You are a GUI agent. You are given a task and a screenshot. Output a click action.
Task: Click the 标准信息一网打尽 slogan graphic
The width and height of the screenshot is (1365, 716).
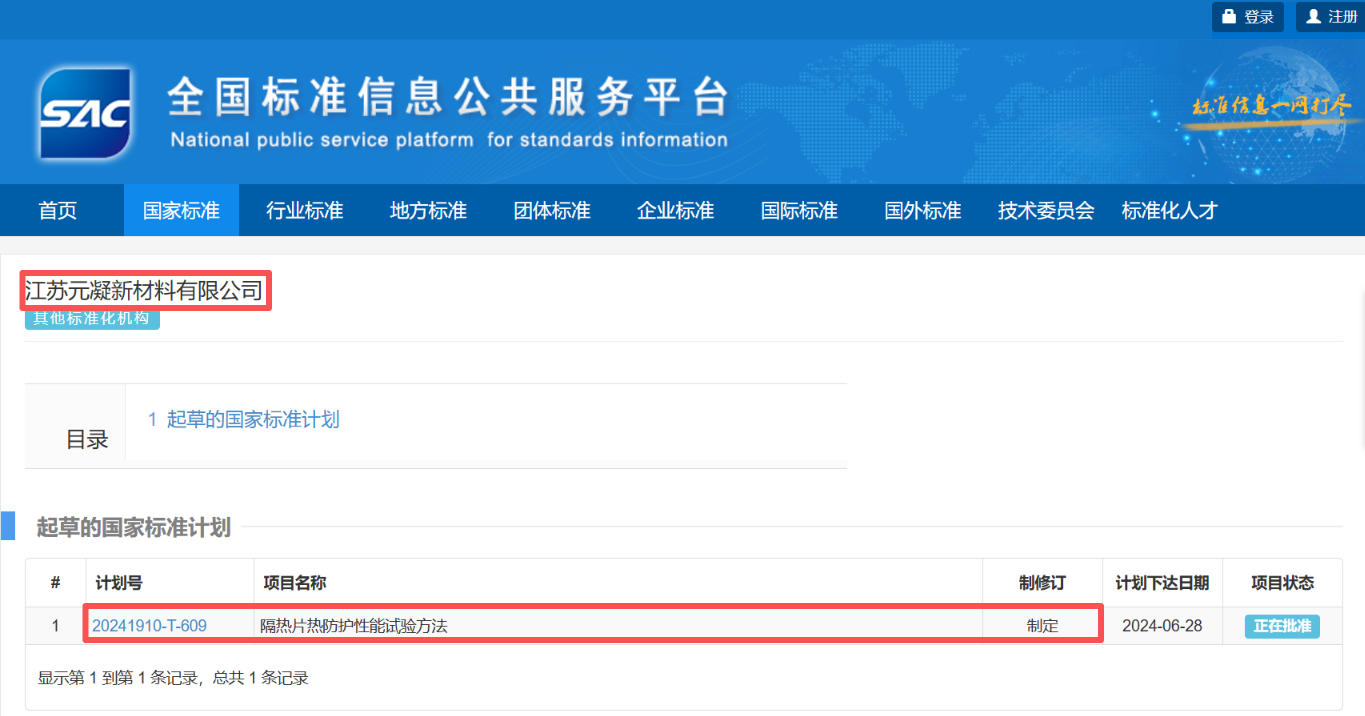pyautogui.click(x=1271, y=106)
